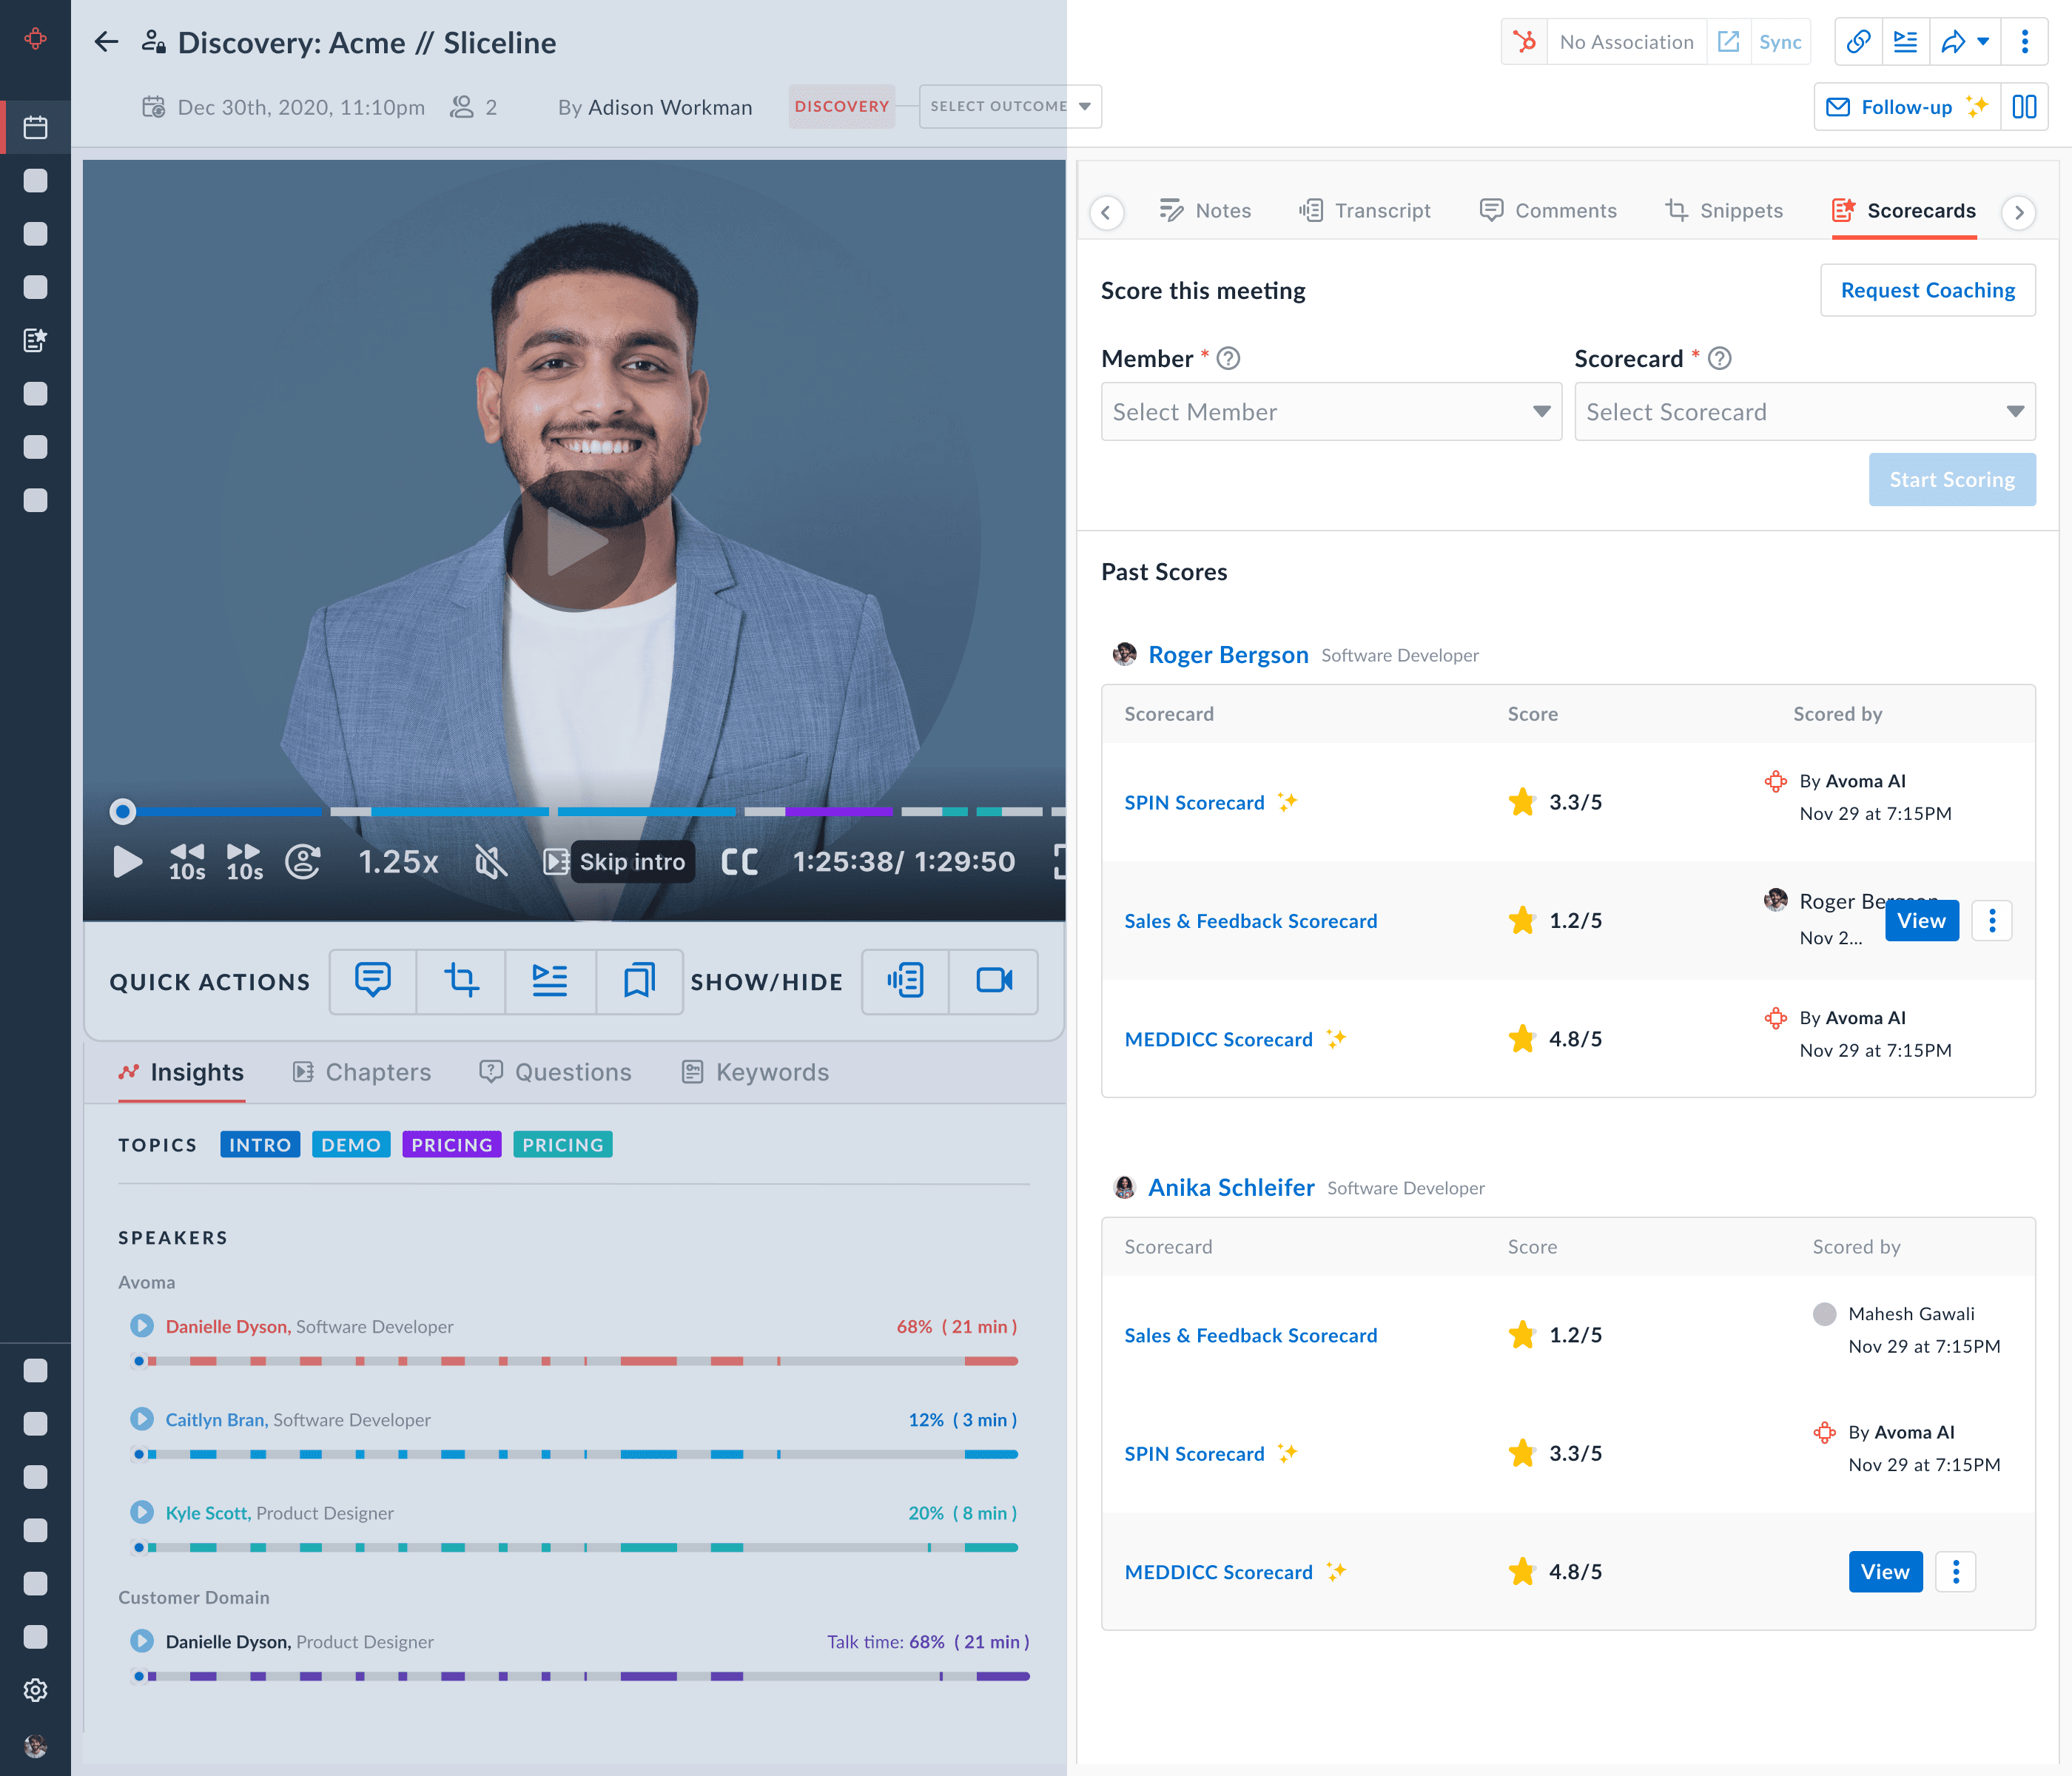Show or hide the video panel
Image resolution: width=2072 pixels, height=1776 pixels.
point(993,980)
